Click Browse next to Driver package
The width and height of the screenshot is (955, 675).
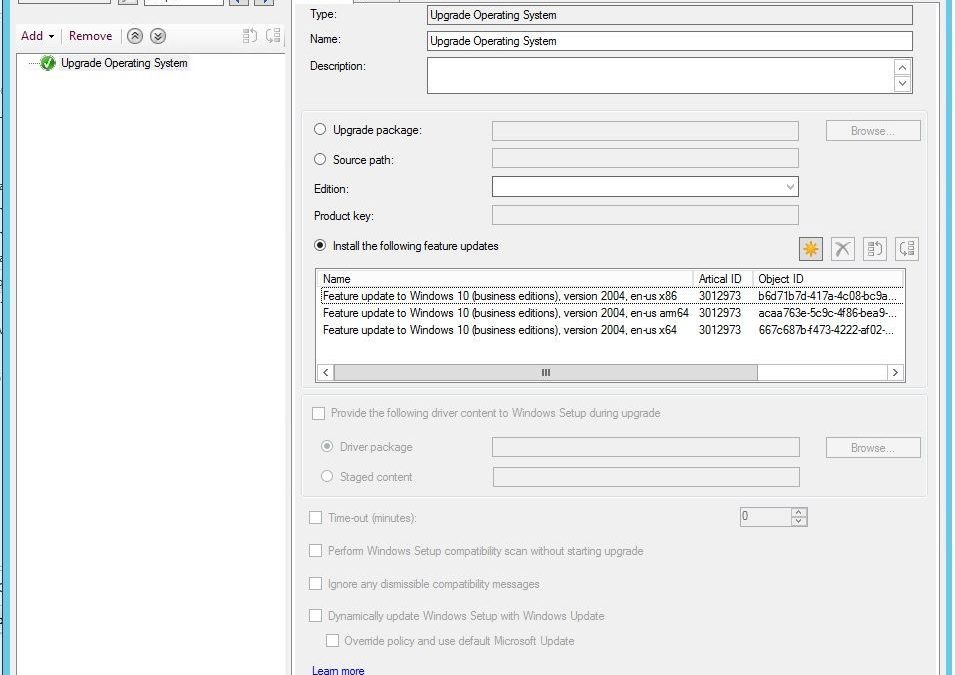click(873, 448)
